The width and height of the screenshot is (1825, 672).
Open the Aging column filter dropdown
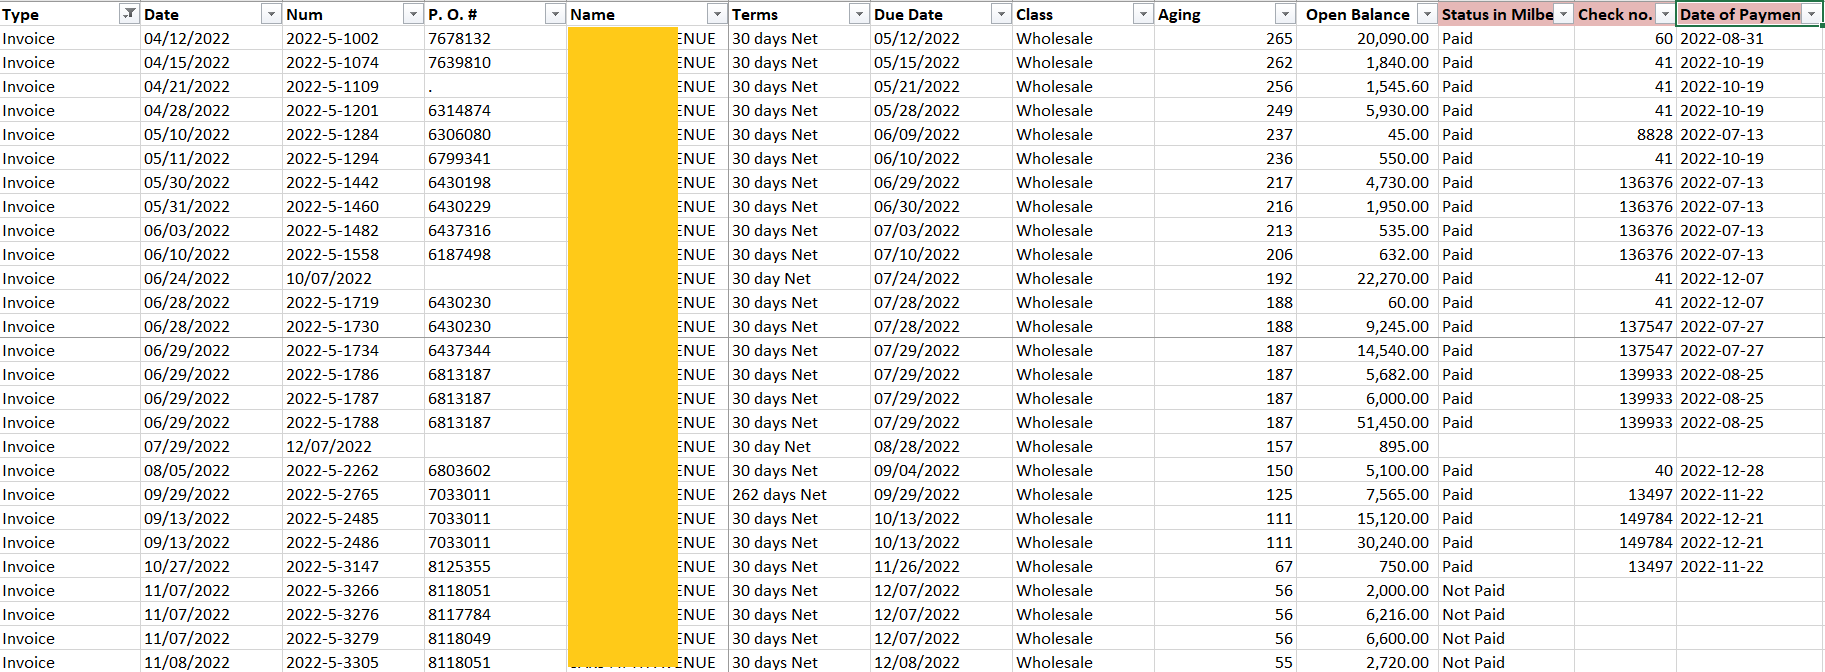(1285, 14)
